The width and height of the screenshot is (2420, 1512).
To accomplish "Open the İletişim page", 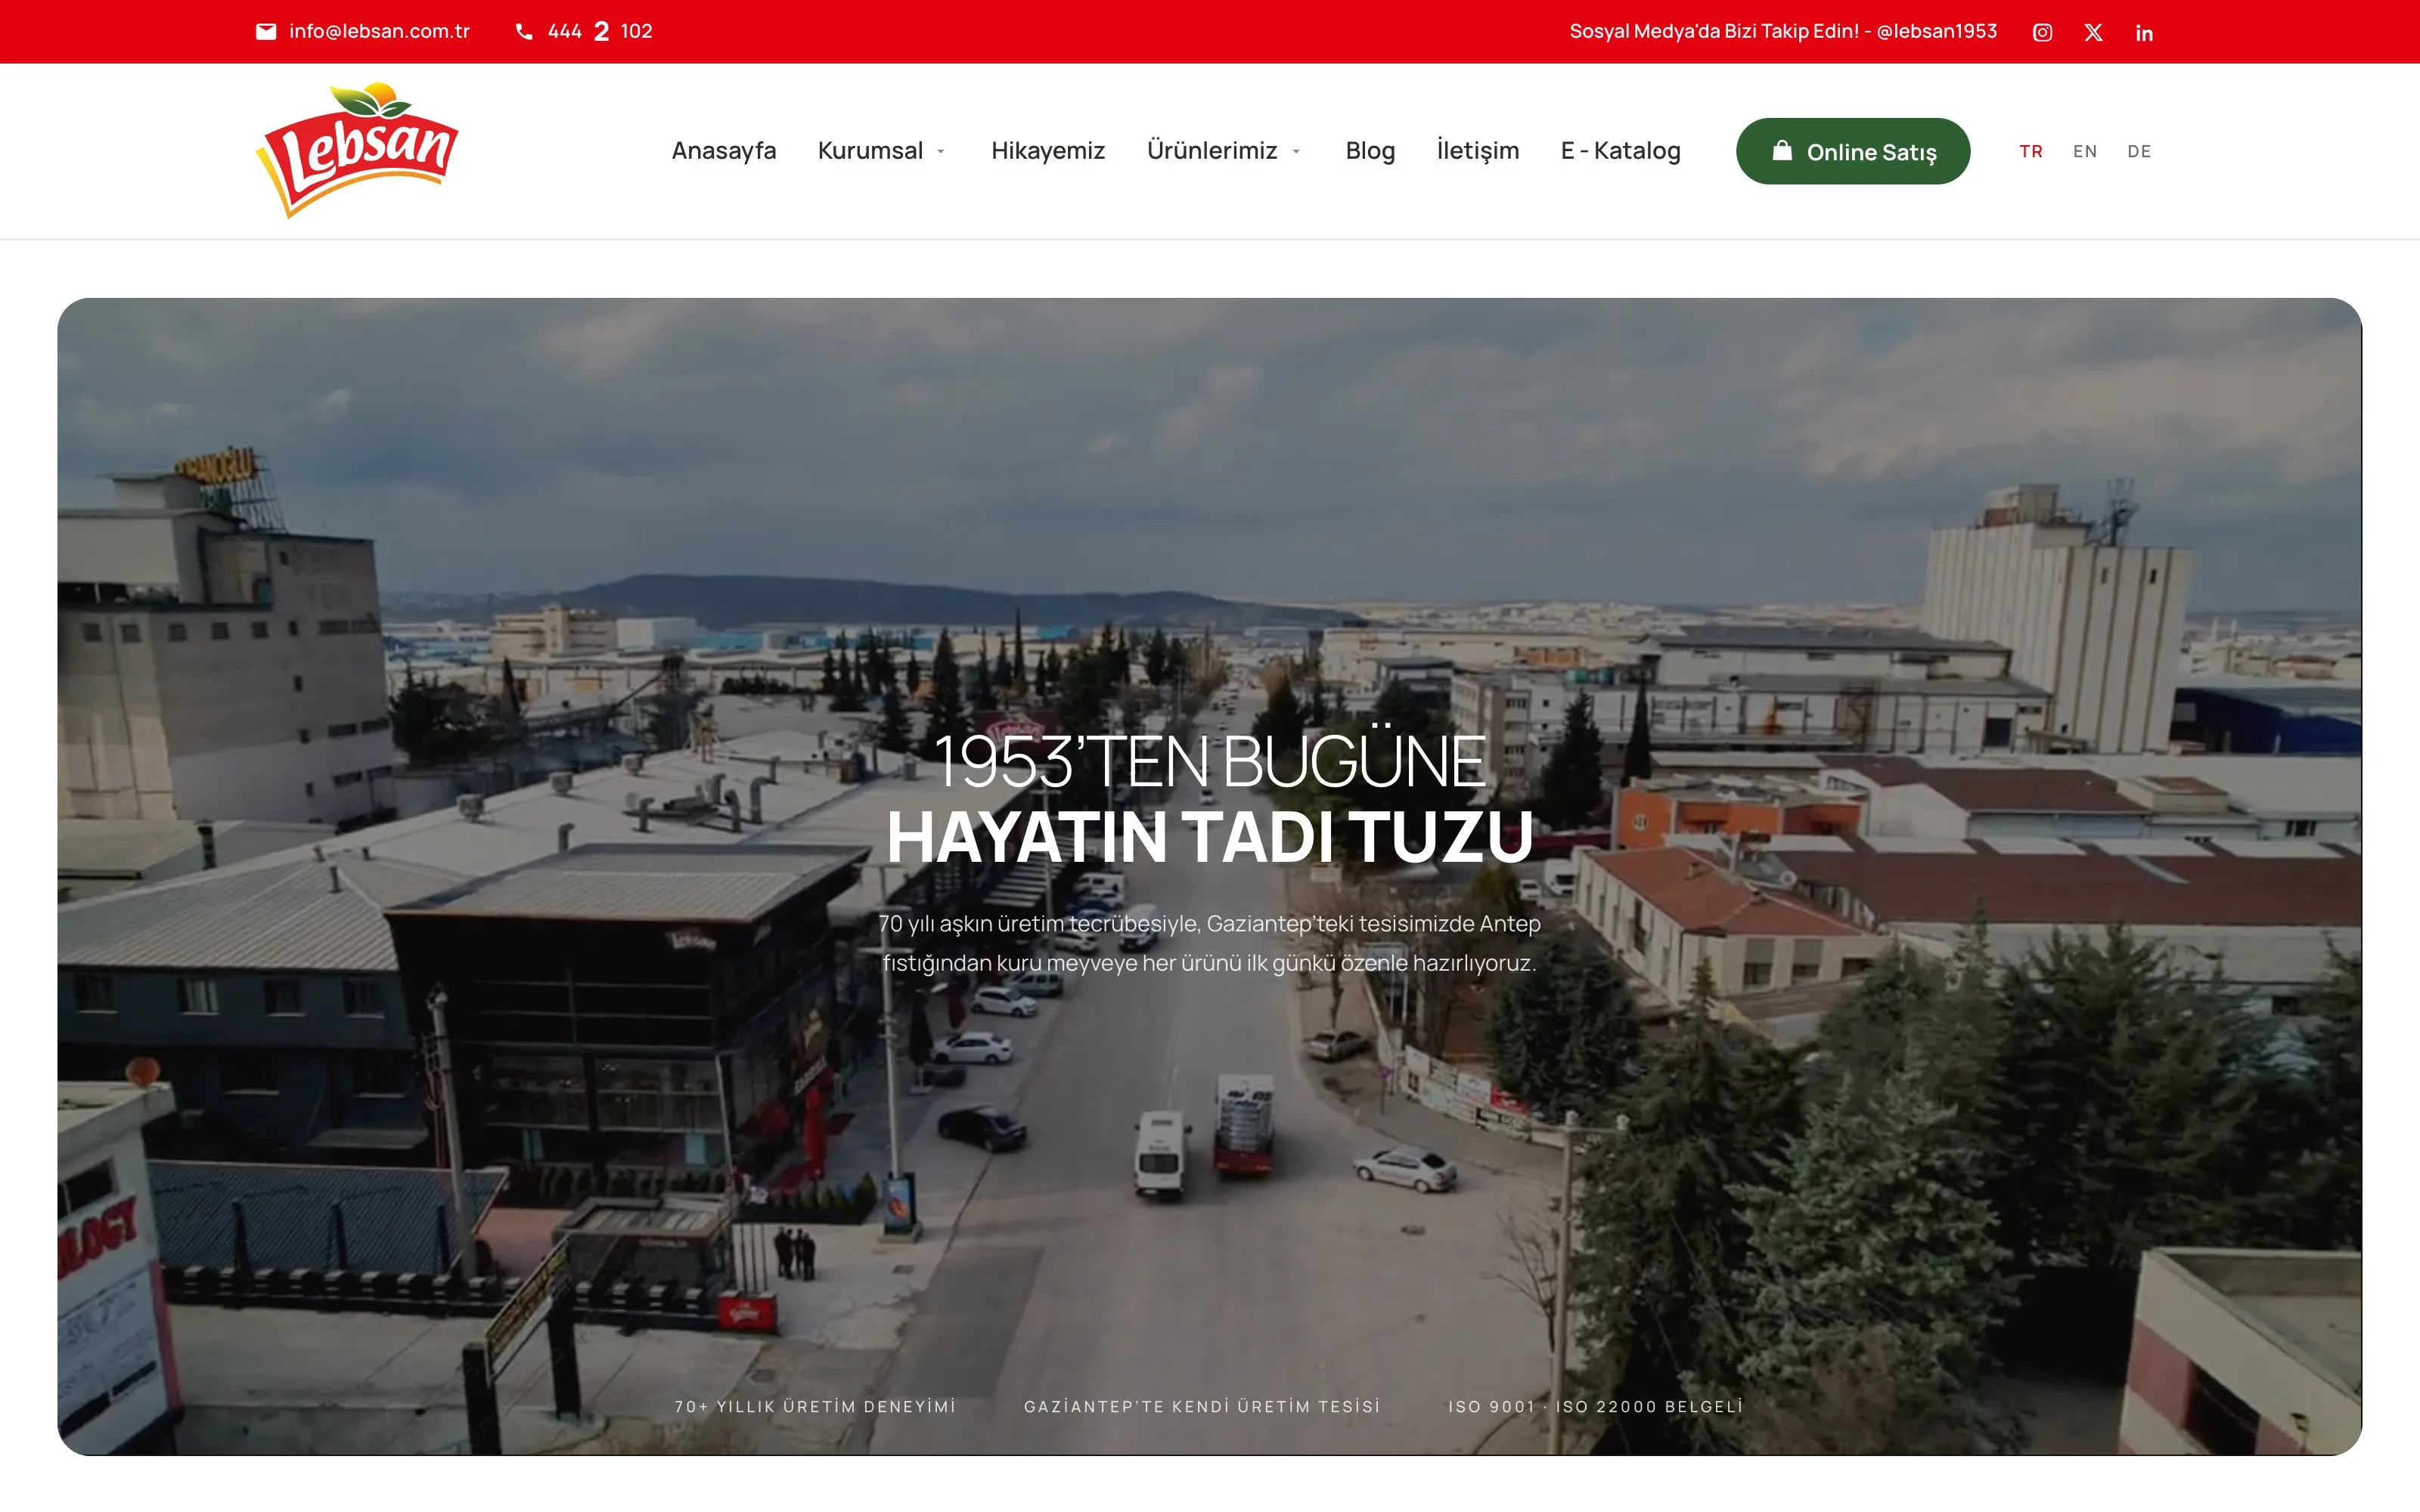I will coord(1478,151).
